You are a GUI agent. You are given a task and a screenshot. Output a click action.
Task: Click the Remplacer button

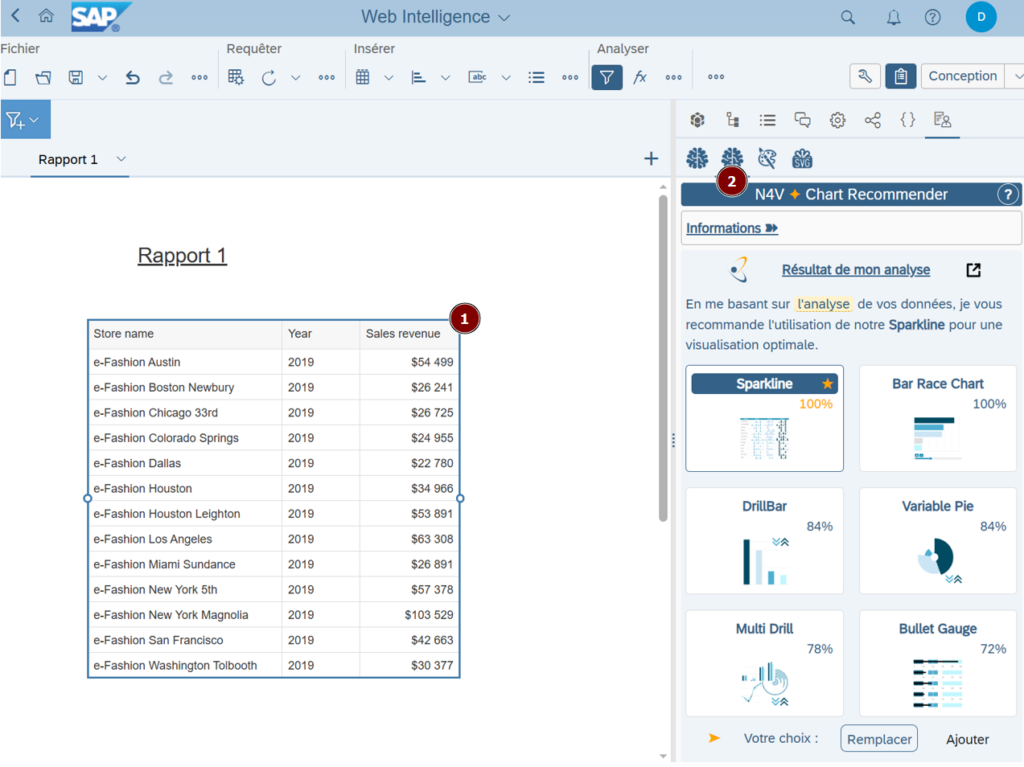pyautogui.click(x=878, y=739)
